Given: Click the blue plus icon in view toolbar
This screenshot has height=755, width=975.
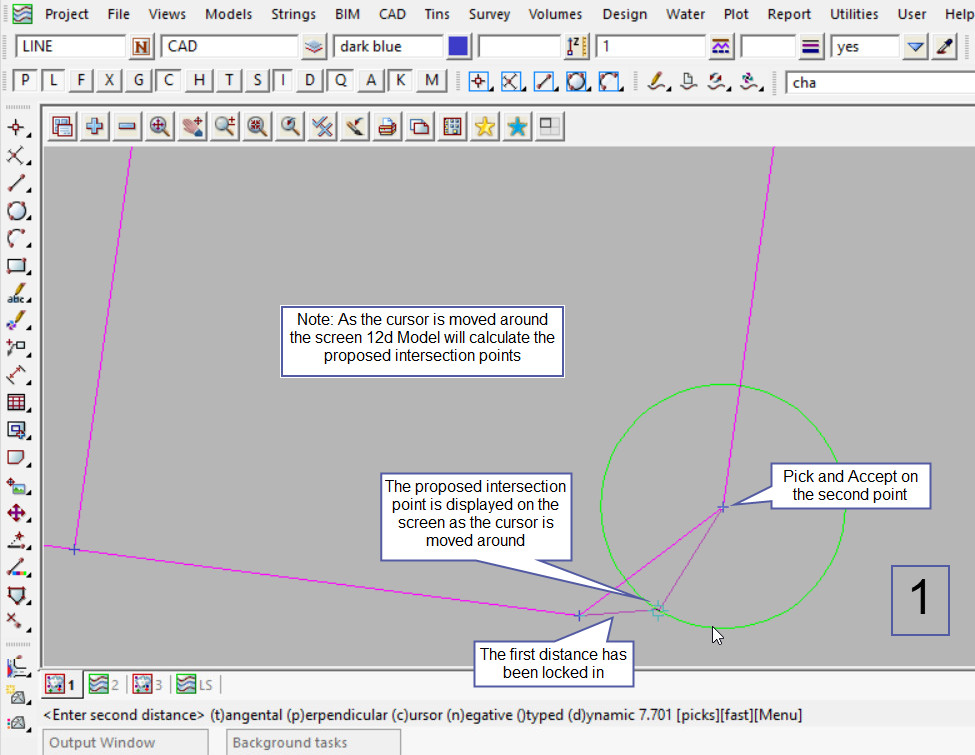Looking at the screenshot, I should pyautogui.click(x=95, y=127).
